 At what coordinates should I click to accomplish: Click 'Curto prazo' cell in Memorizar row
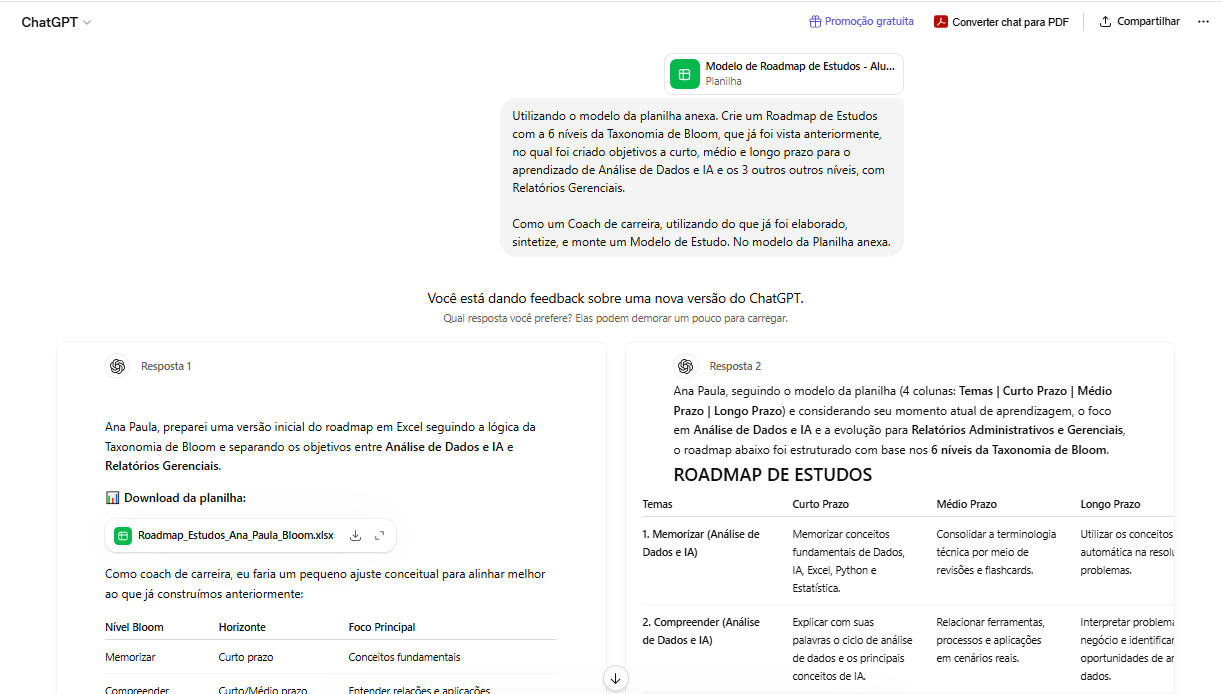pyautogui.click(x=246, y=657)
